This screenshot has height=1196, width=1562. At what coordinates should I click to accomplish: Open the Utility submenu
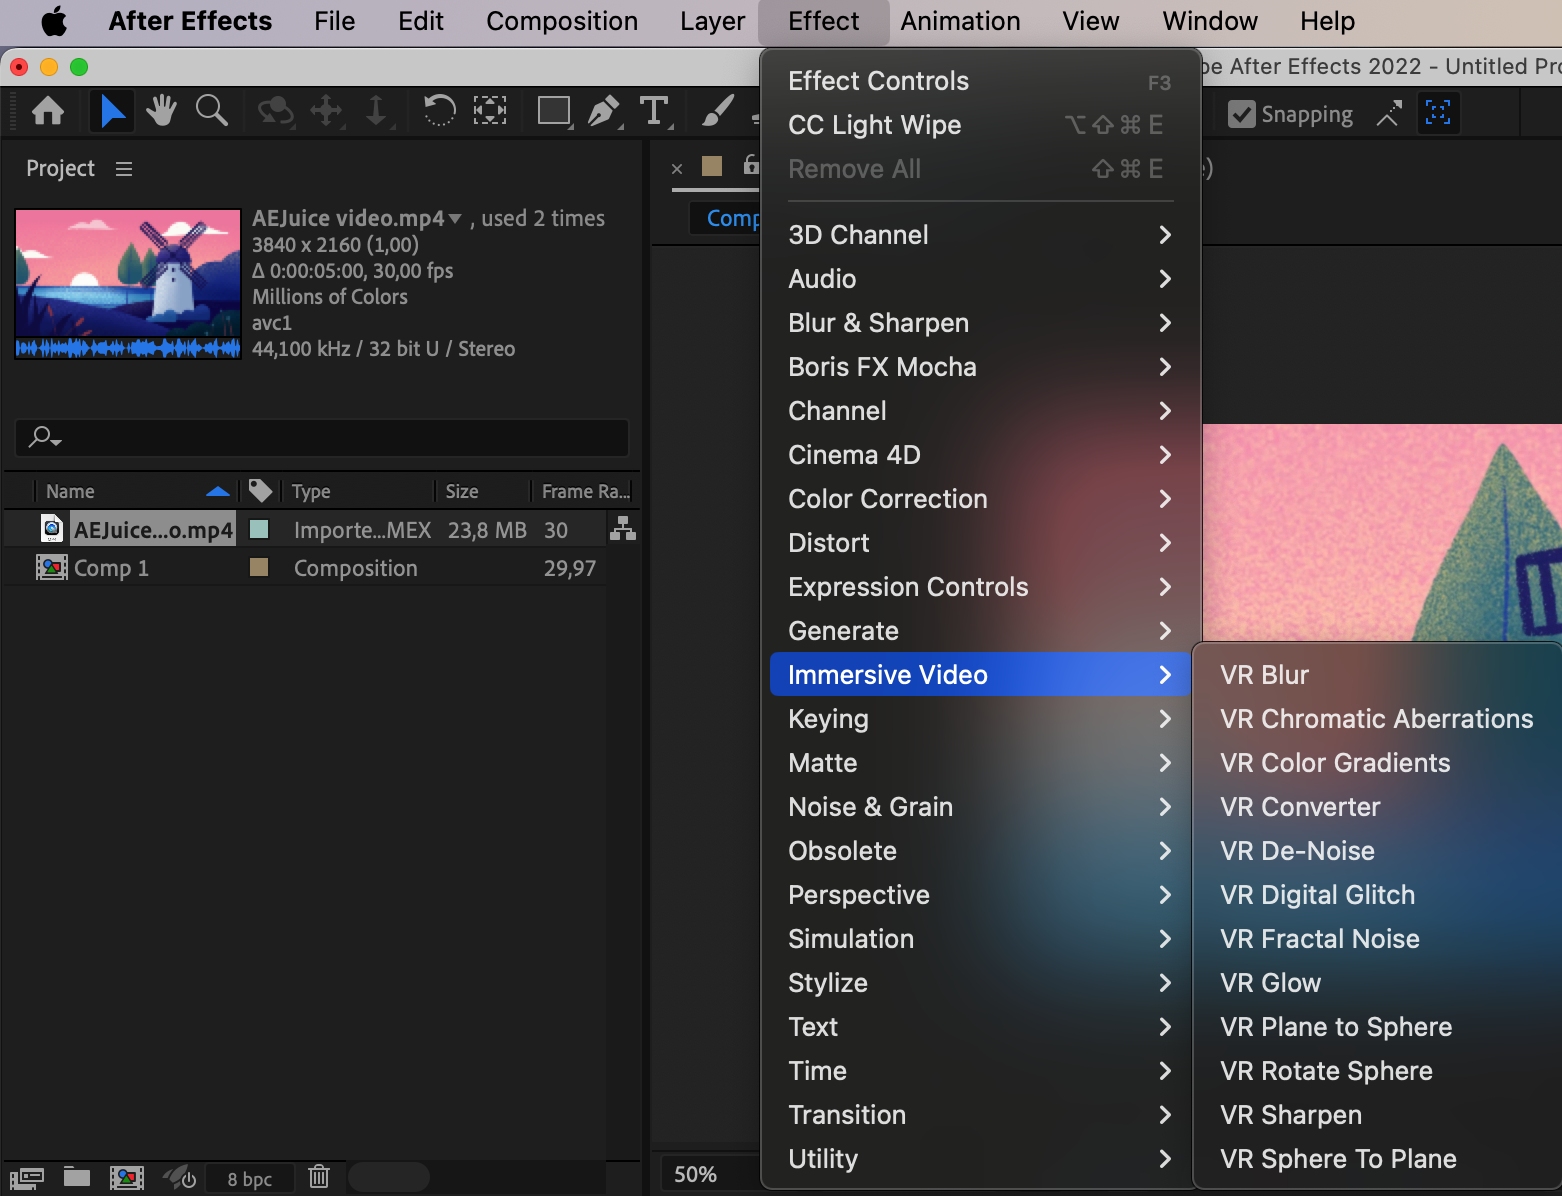coord(980,1159)
